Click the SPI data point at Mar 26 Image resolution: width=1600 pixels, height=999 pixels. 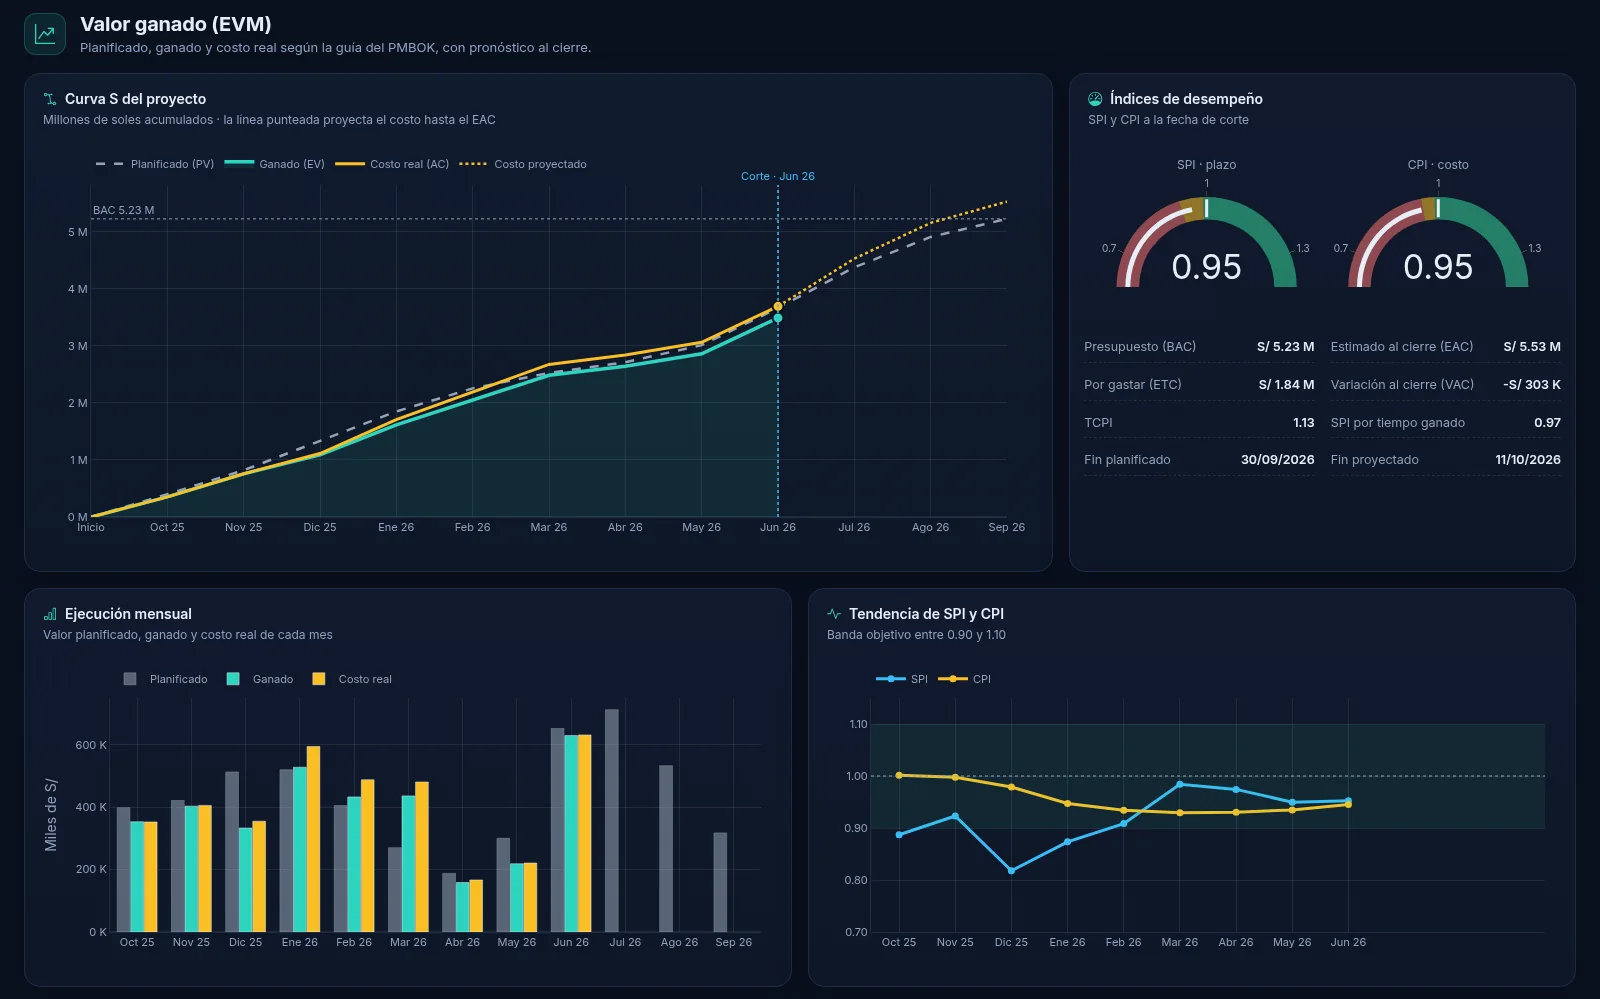pyautogui.click(x=1180, y=784)
